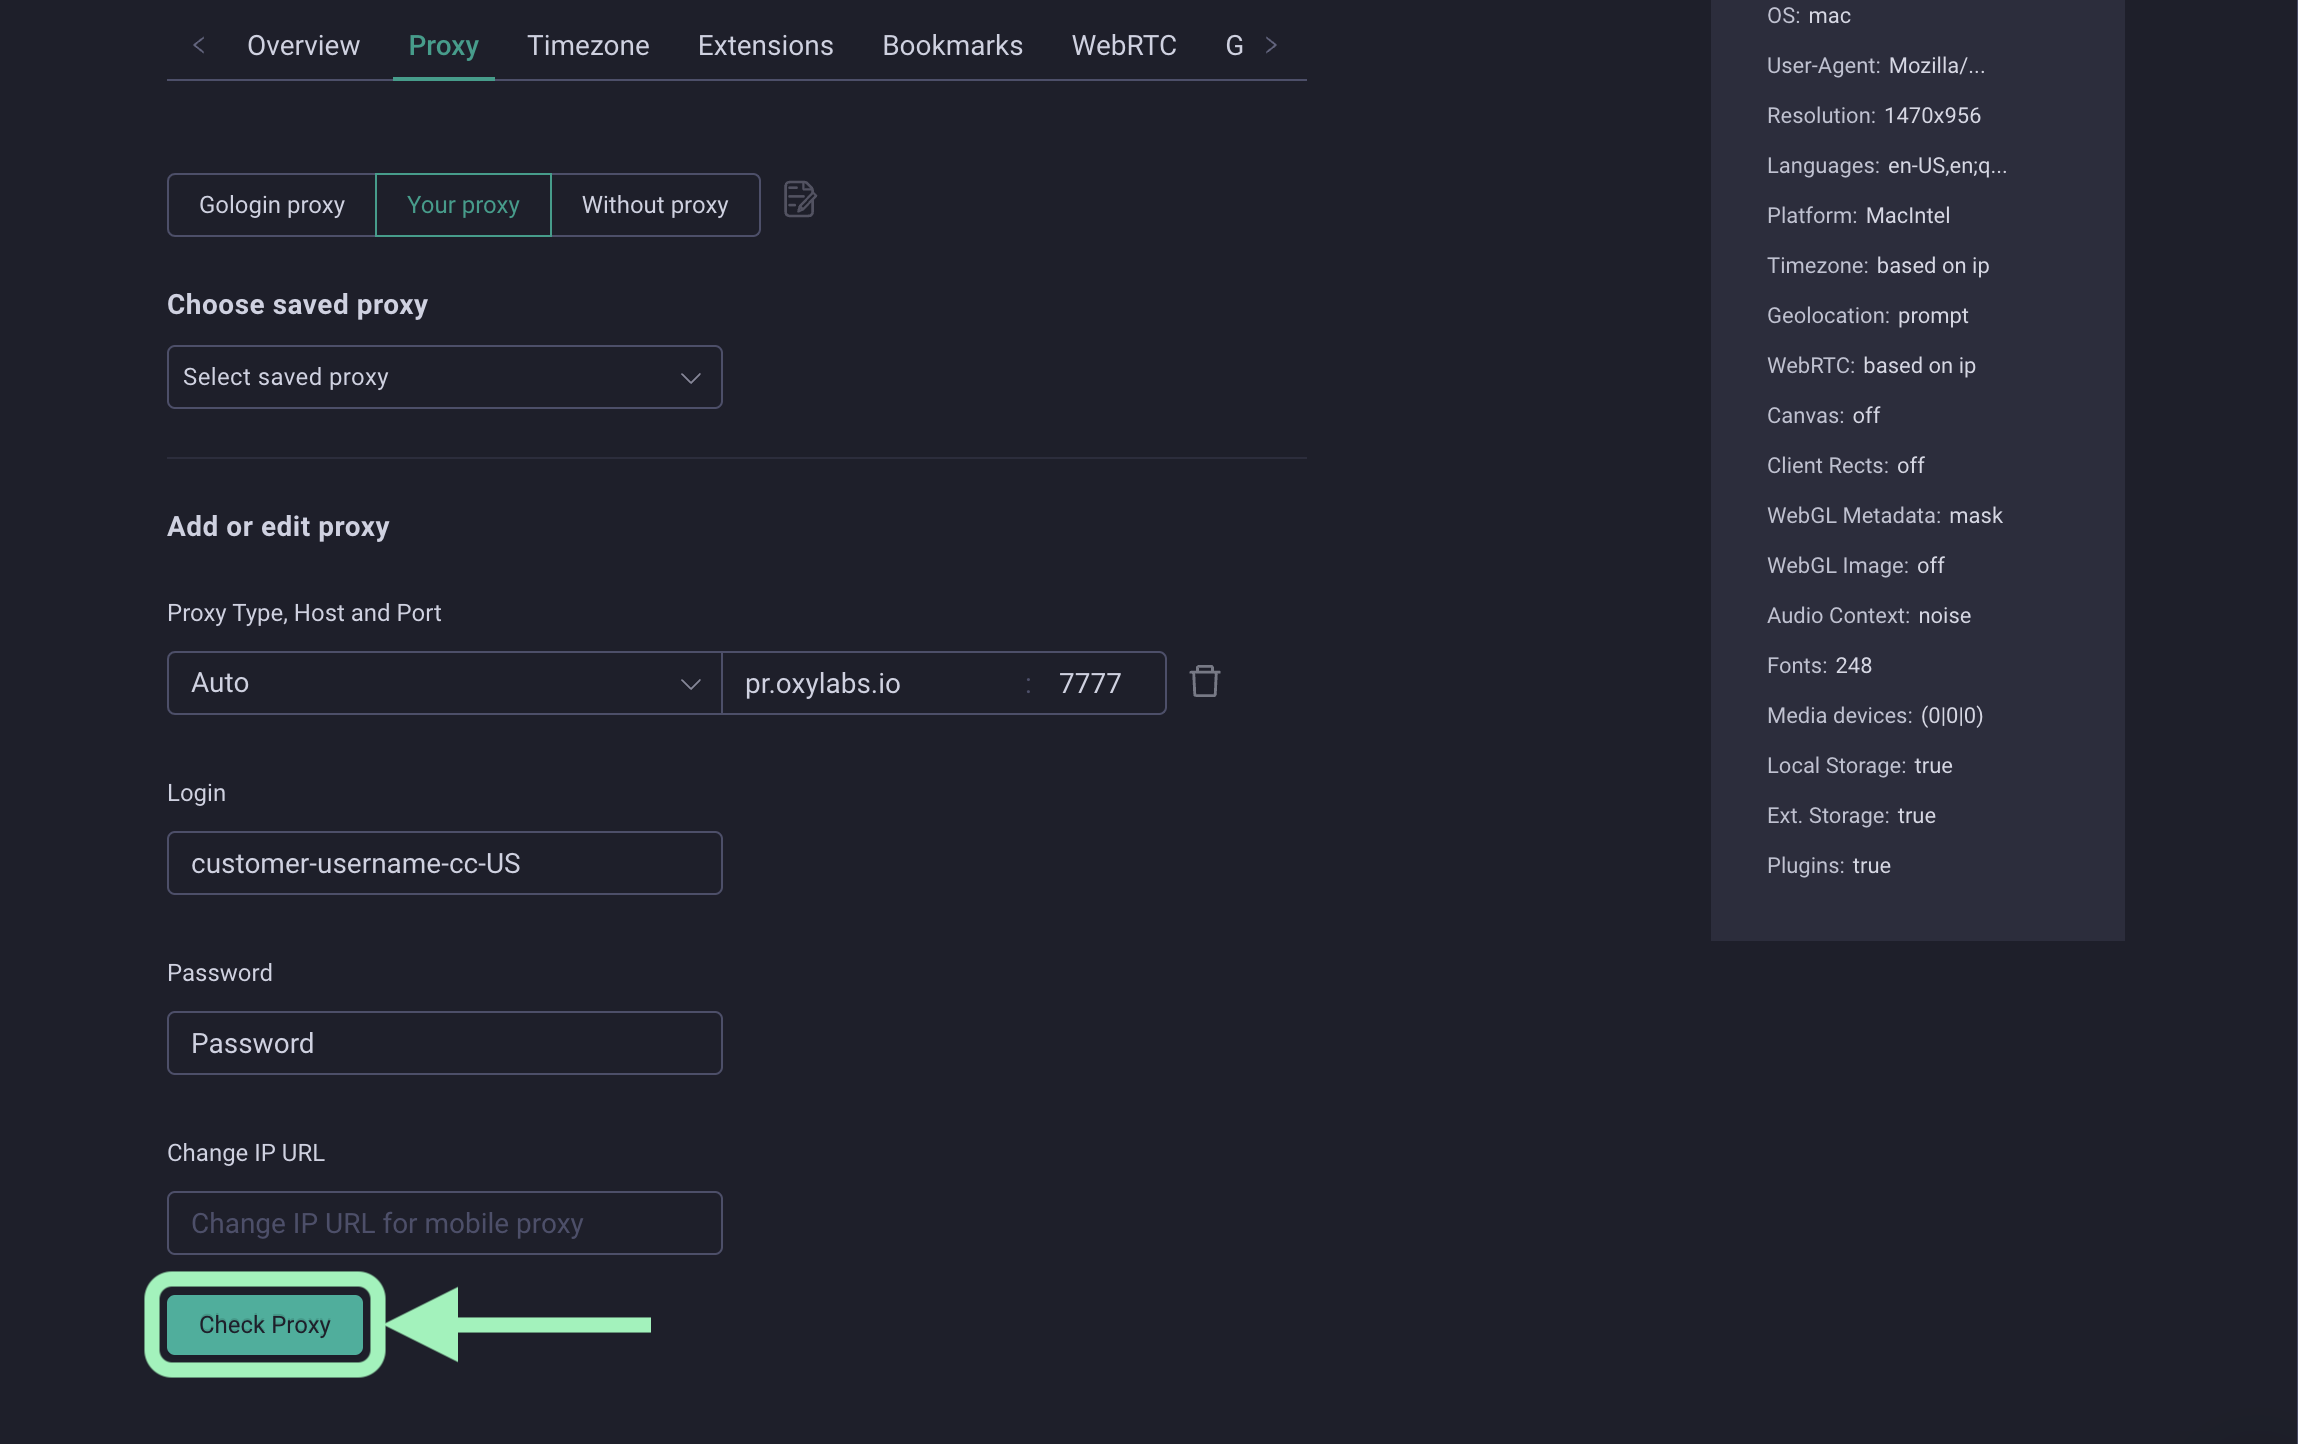Screen dimensions: 2298x1444
Task: Go to the Extensions tab
Action: 765,45
